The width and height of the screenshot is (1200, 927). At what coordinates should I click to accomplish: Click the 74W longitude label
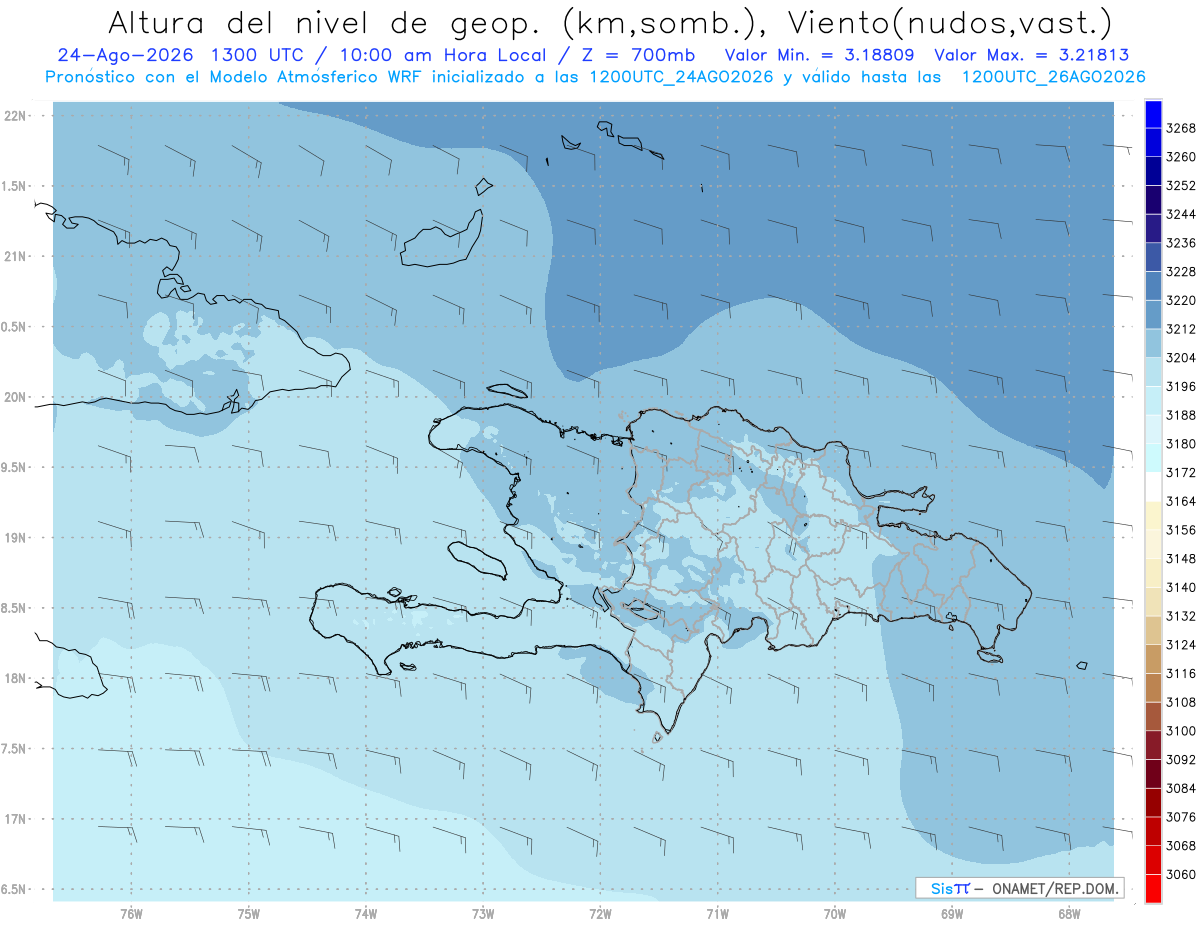(x=366, y=913)
